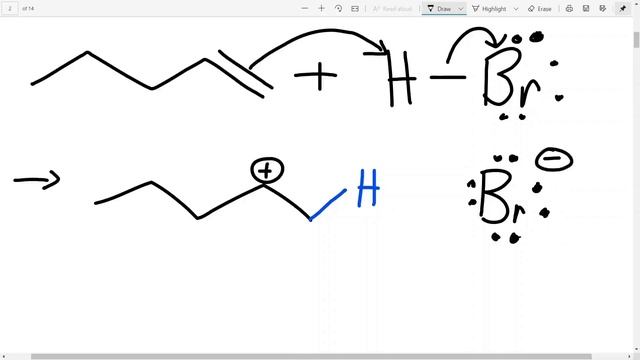Zoom in with the plus button

tap(321, 9)
